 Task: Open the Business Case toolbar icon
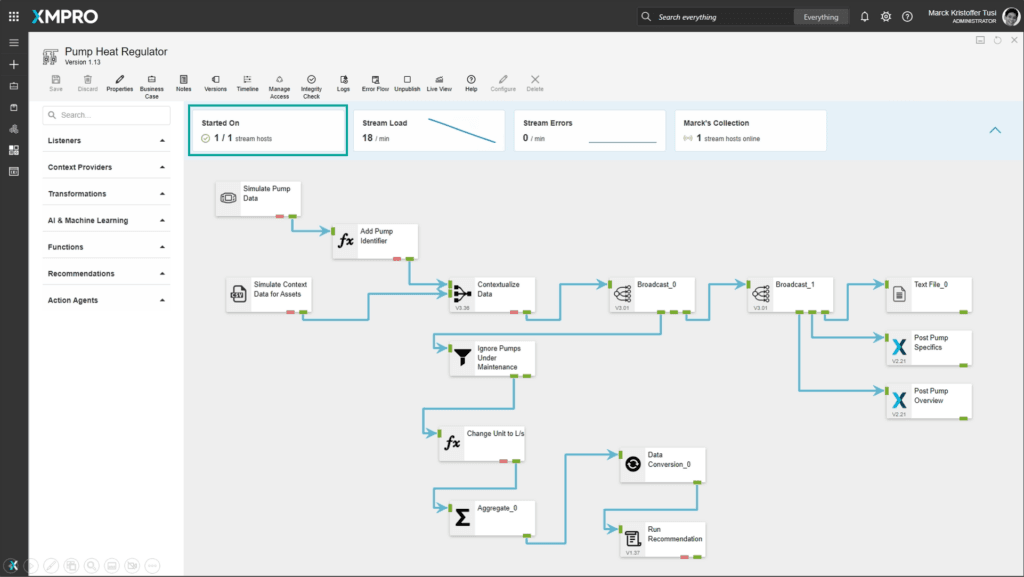click(x=152, y=79)
